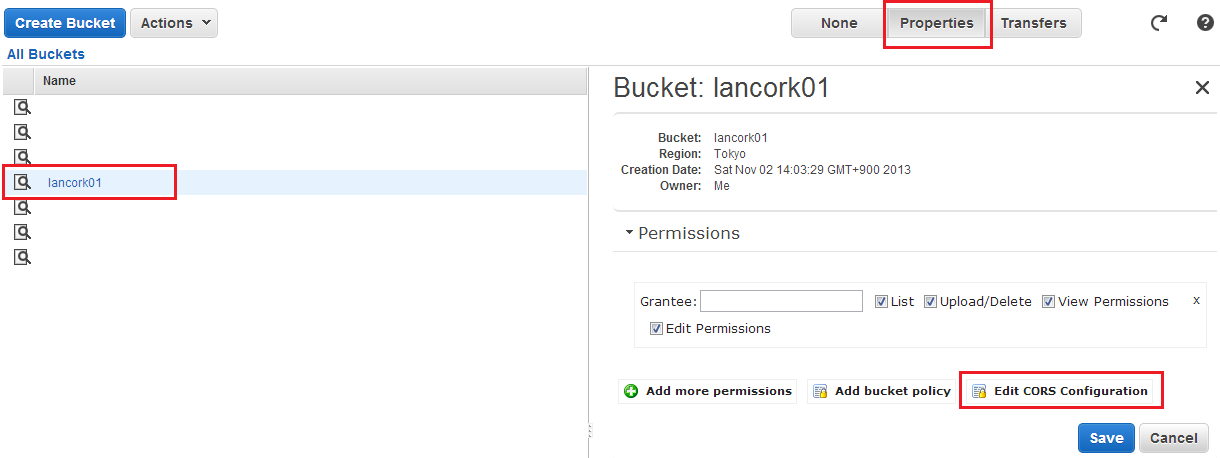This screenshot has width=1220, height=458.
Task: Select the None view tab
Action: [x=838, y=23]
